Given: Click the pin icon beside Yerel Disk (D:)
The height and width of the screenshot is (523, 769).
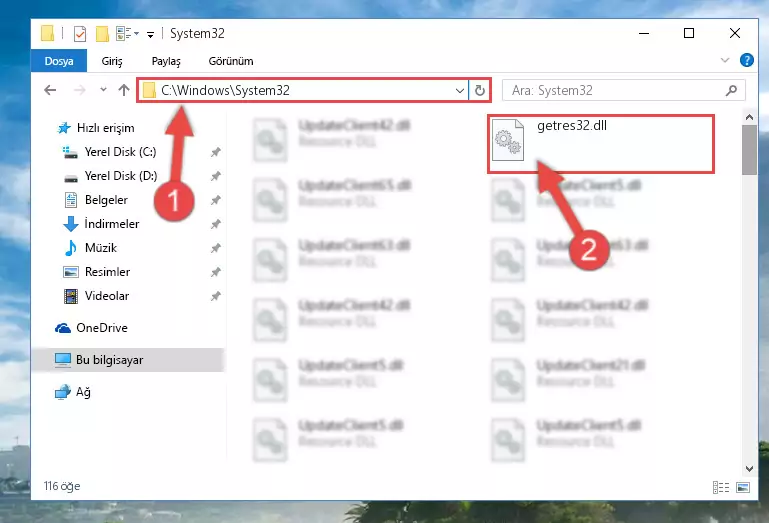Looking at the screenshot, I should pyautogui.click(x=215, y=176).
